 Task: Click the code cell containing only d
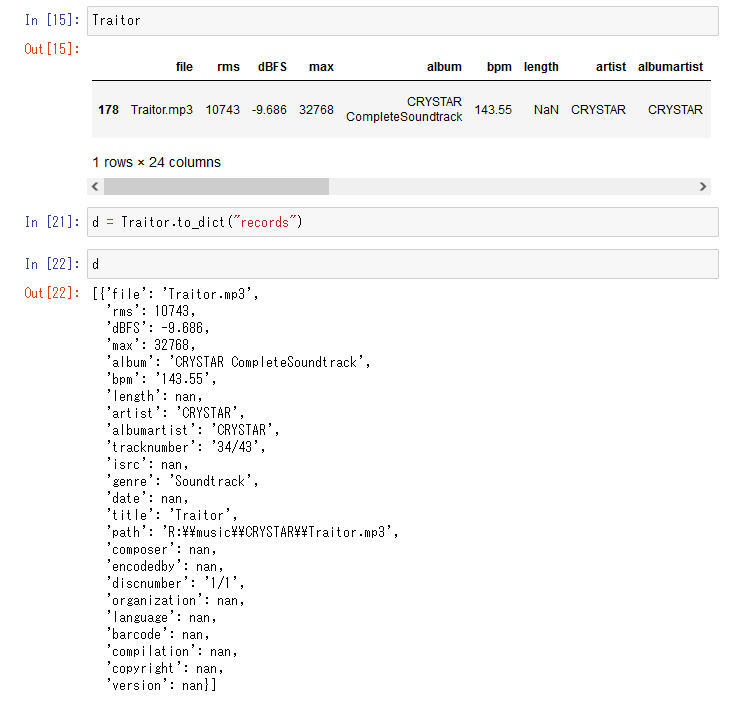pyautogui.click(x=403, y=264)
